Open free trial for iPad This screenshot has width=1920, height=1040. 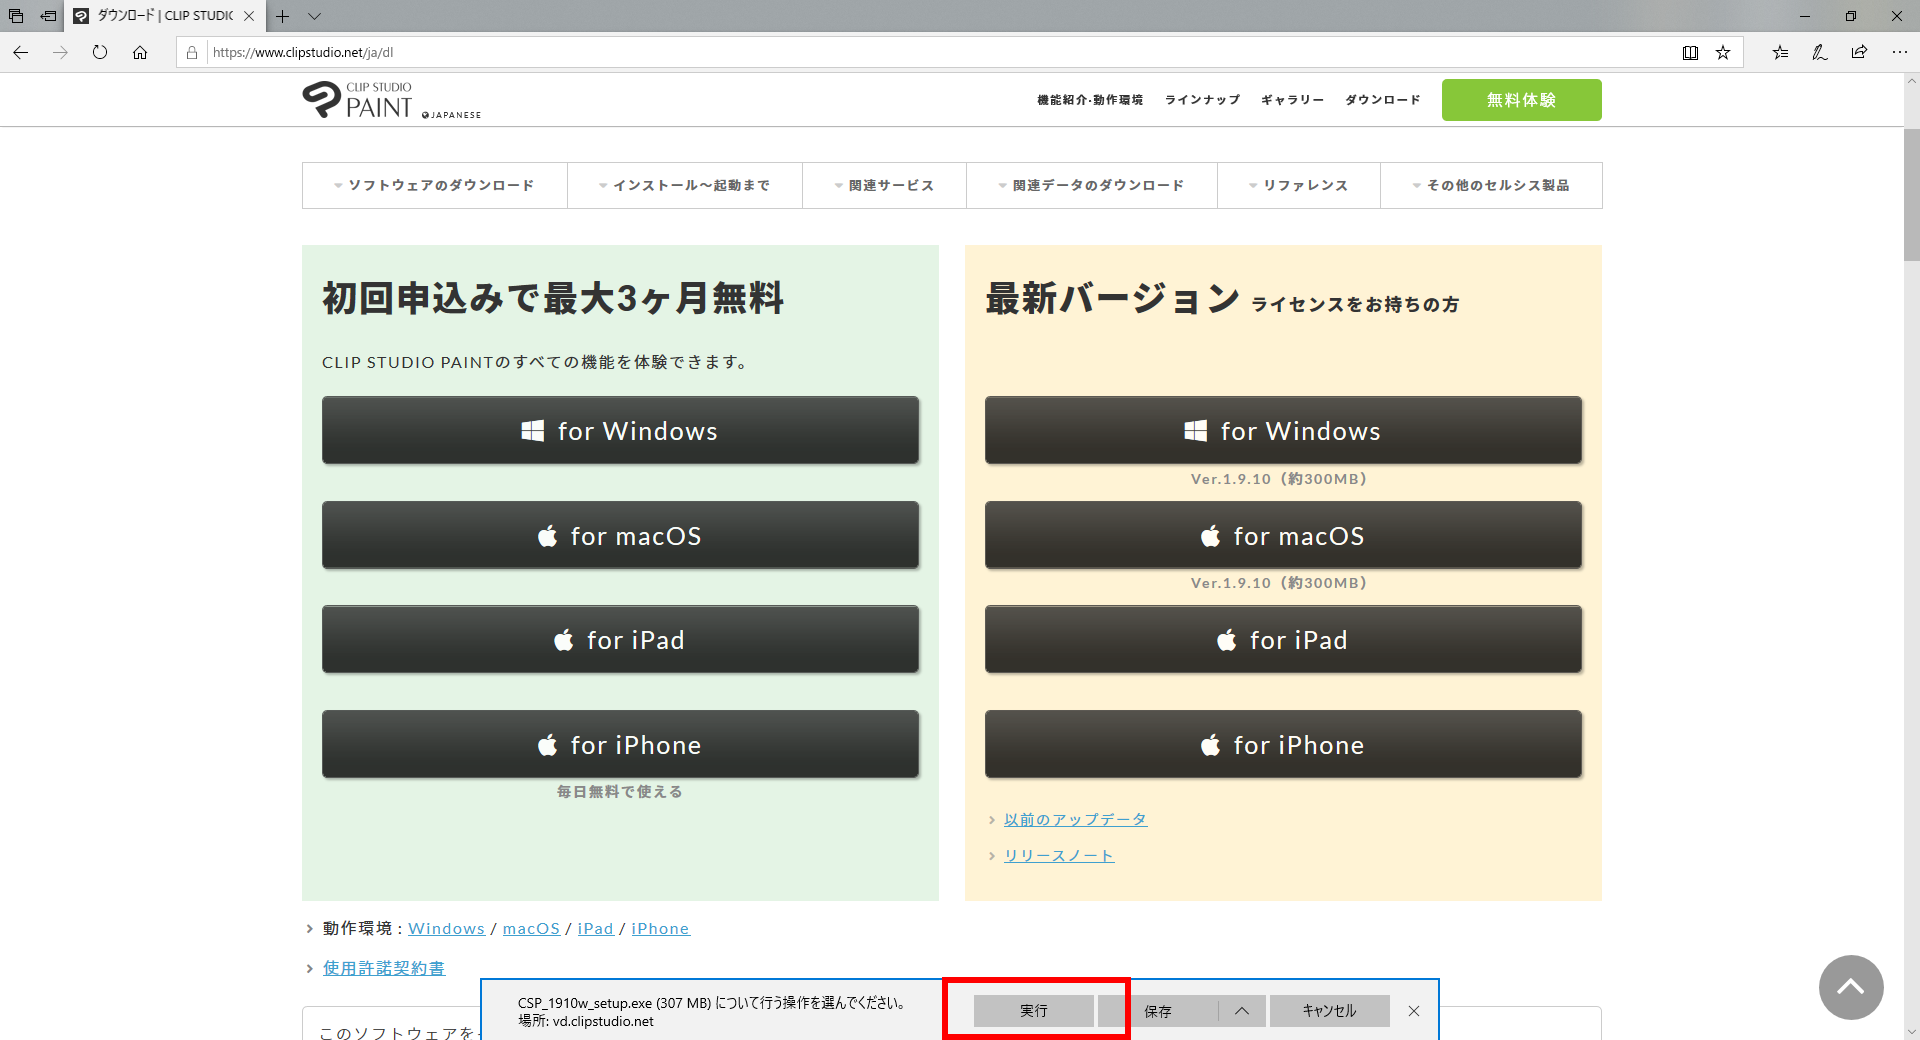620,639
